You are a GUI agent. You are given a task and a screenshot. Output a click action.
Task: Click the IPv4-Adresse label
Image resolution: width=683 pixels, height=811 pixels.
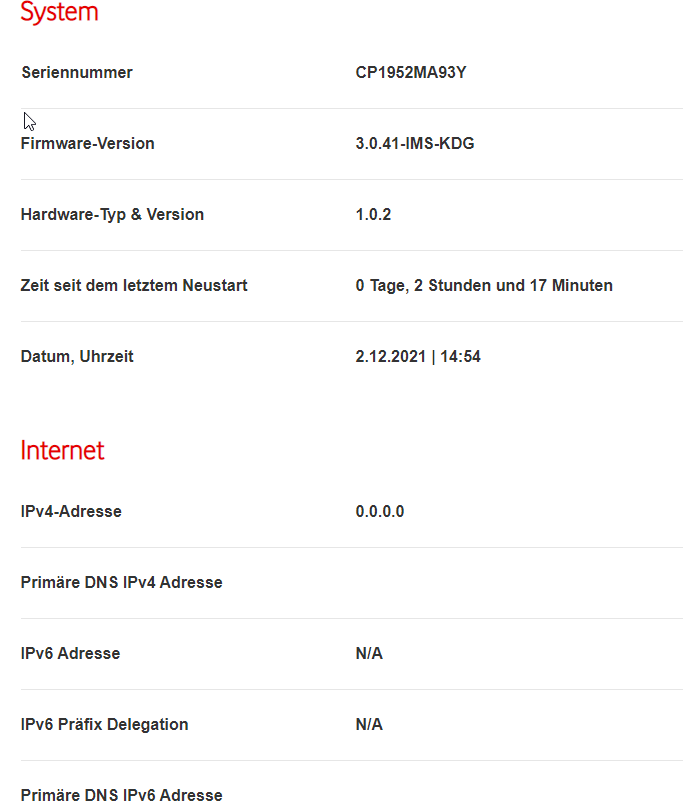(x=71, y=512)
